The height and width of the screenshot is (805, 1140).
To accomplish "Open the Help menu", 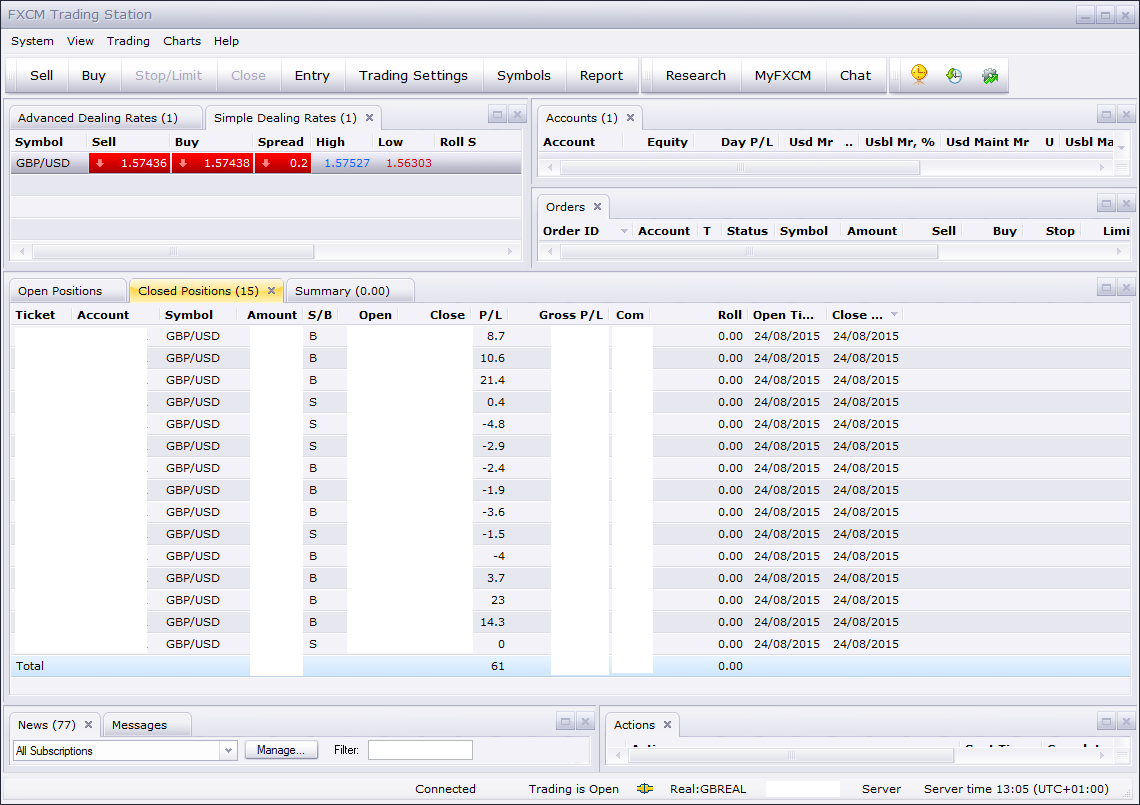I will pos(226,41).
